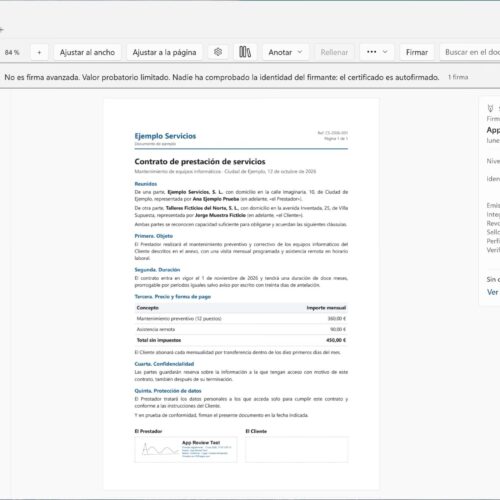Click the 'Importe mensual' table header
Image resolution: width=500 pixels, height=500 pixels.
[326, 308]
